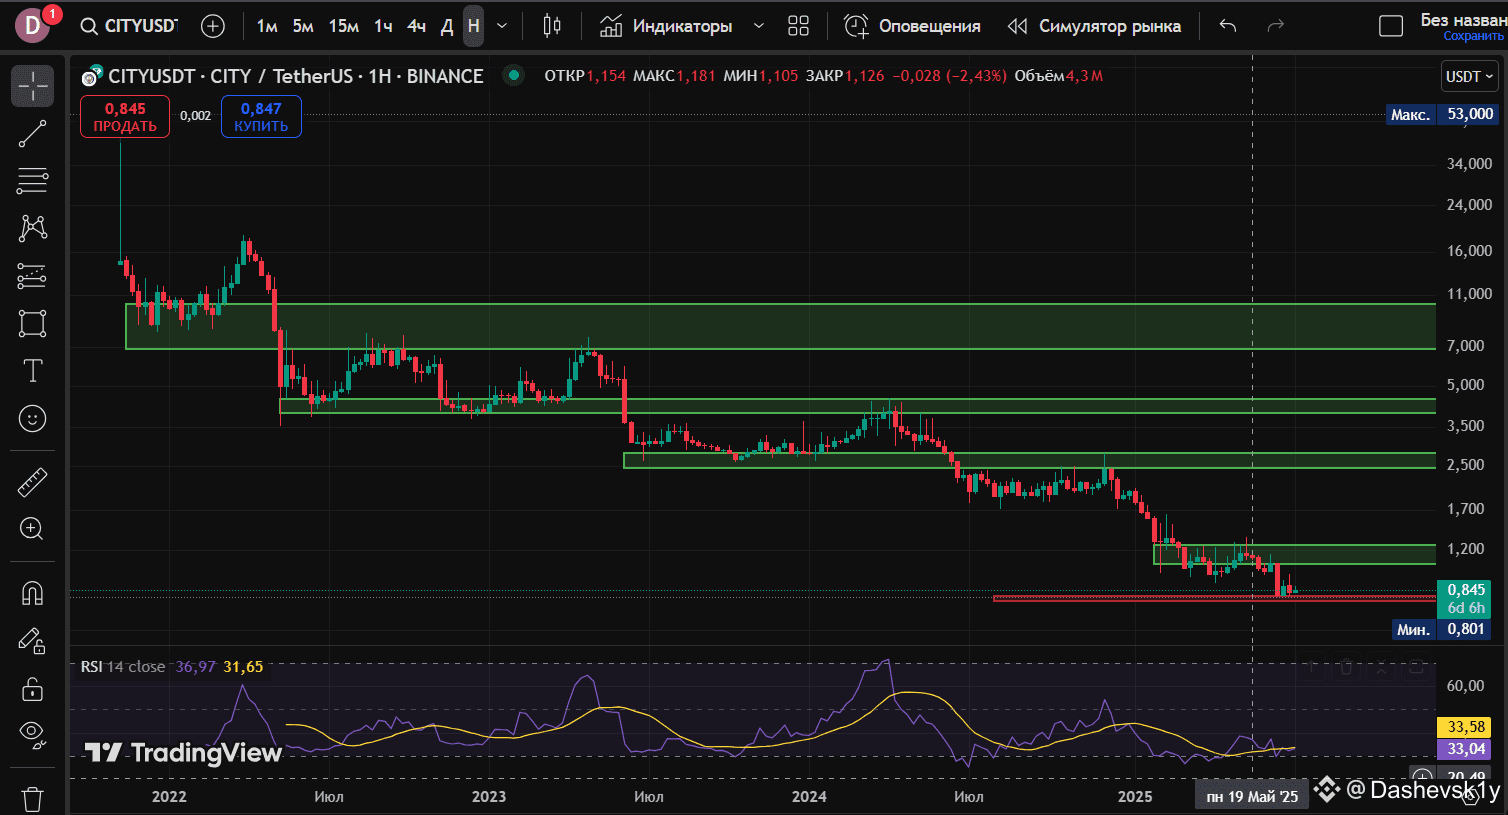The image size is (1508, 815).
Task: Click the CITYUSD symbol search field
Action: (x=130, y=26)
